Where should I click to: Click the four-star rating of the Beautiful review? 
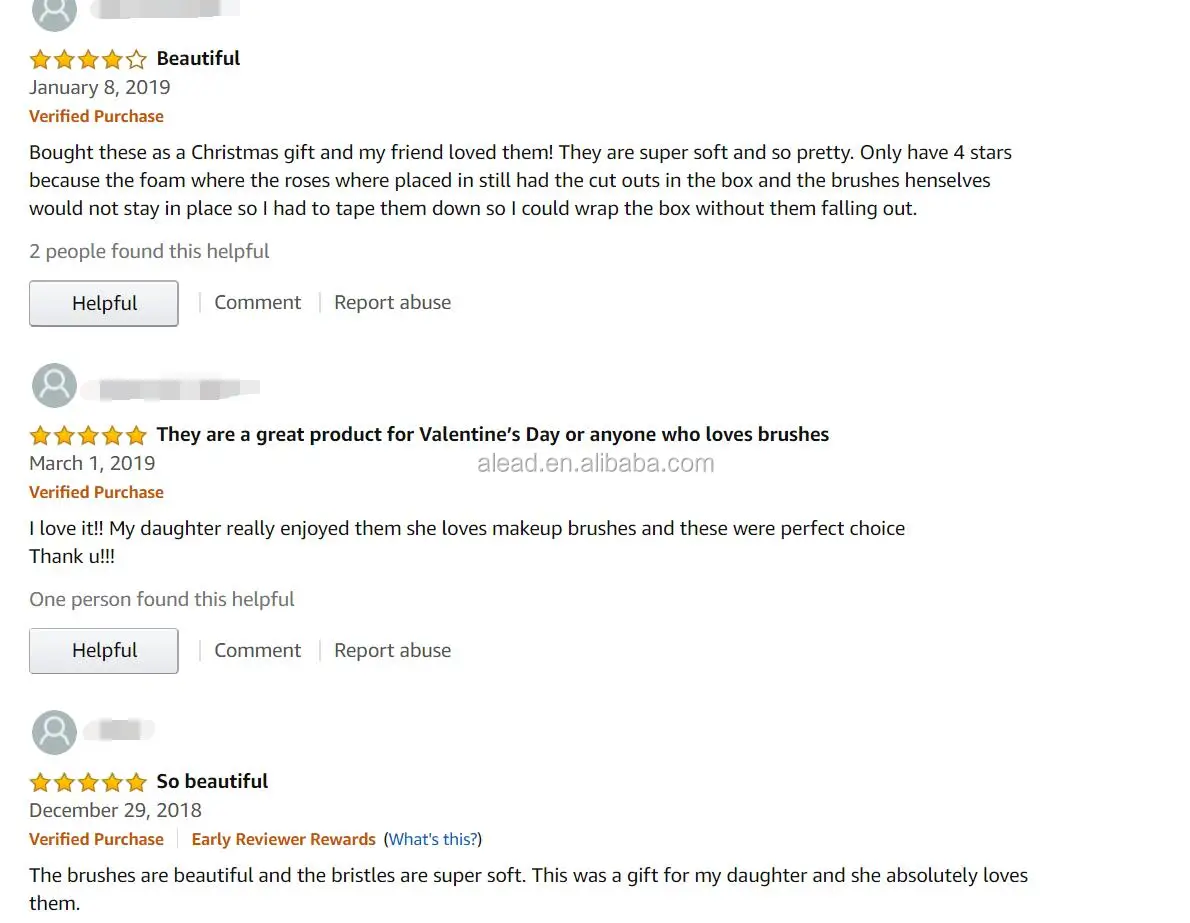(x=88, y=59)
